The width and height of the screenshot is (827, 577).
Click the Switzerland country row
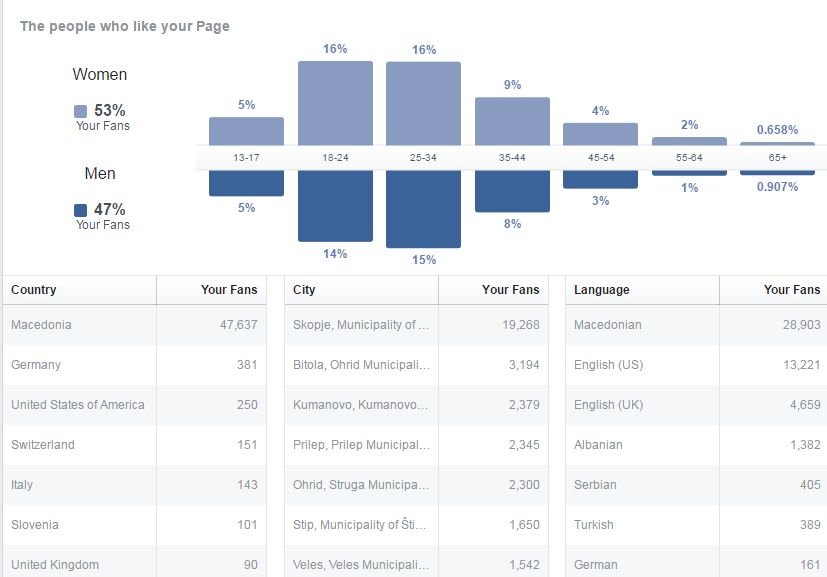pos(134,445)
